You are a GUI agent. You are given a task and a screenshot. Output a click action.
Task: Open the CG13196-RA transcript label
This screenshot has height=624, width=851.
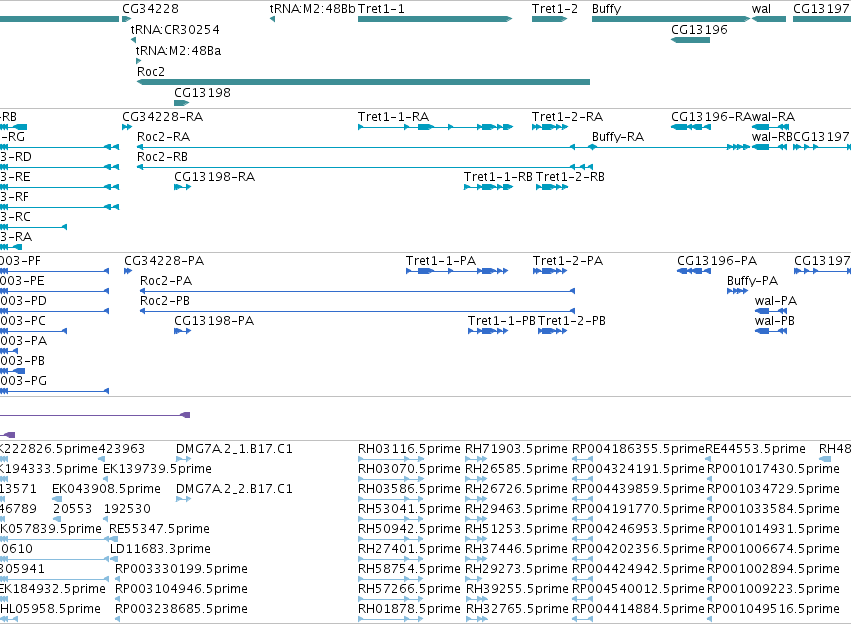711,117
